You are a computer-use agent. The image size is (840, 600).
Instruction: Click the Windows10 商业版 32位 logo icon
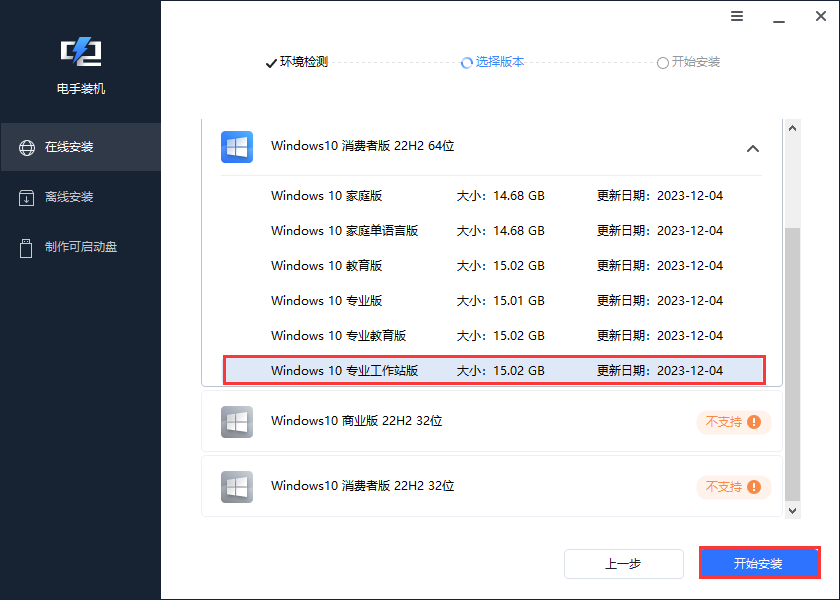pos(237,422)
